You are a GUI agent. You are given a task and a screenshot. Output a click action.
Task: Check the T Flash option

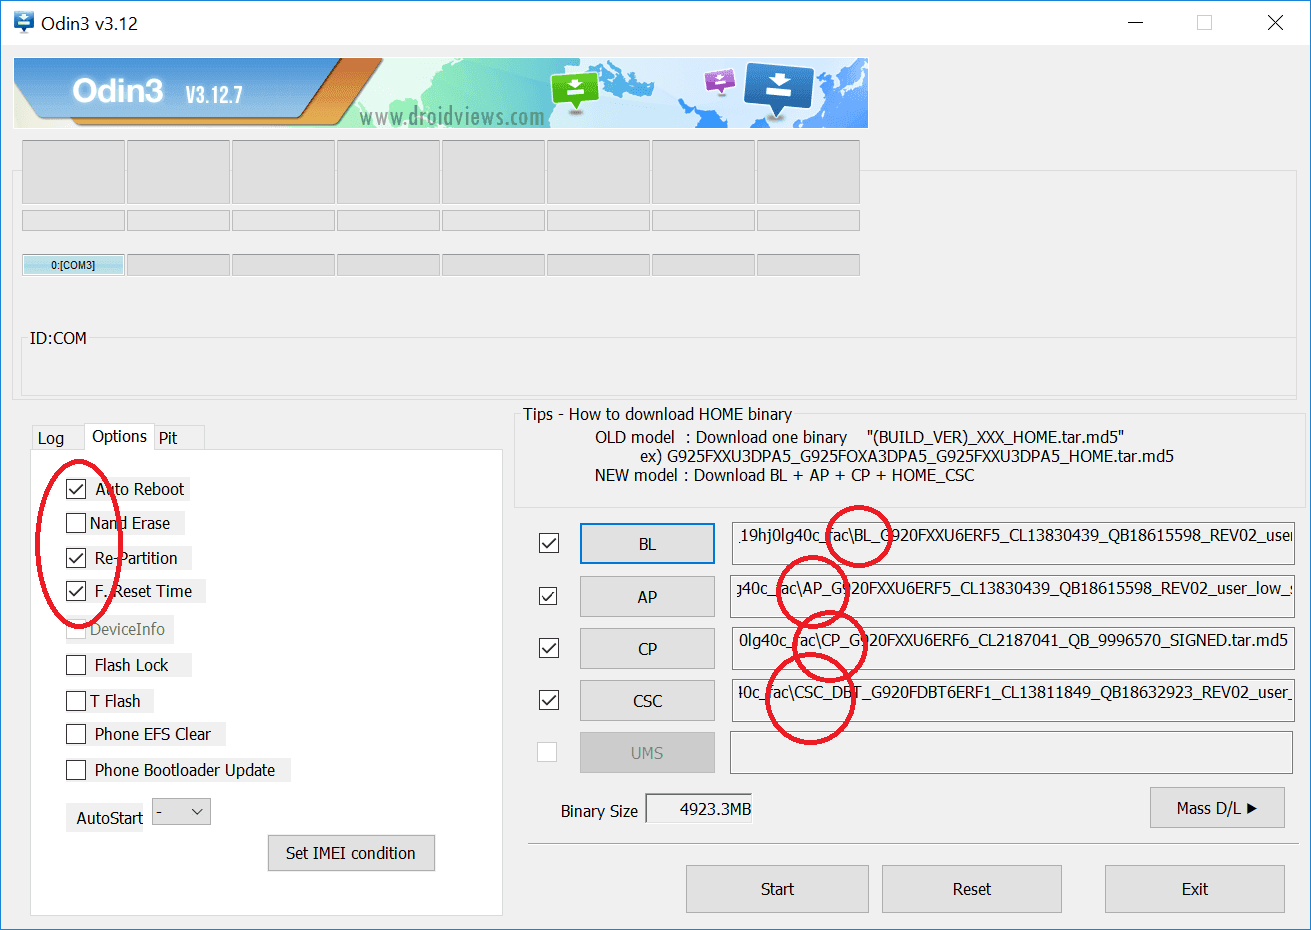click(x=76, y=701)
